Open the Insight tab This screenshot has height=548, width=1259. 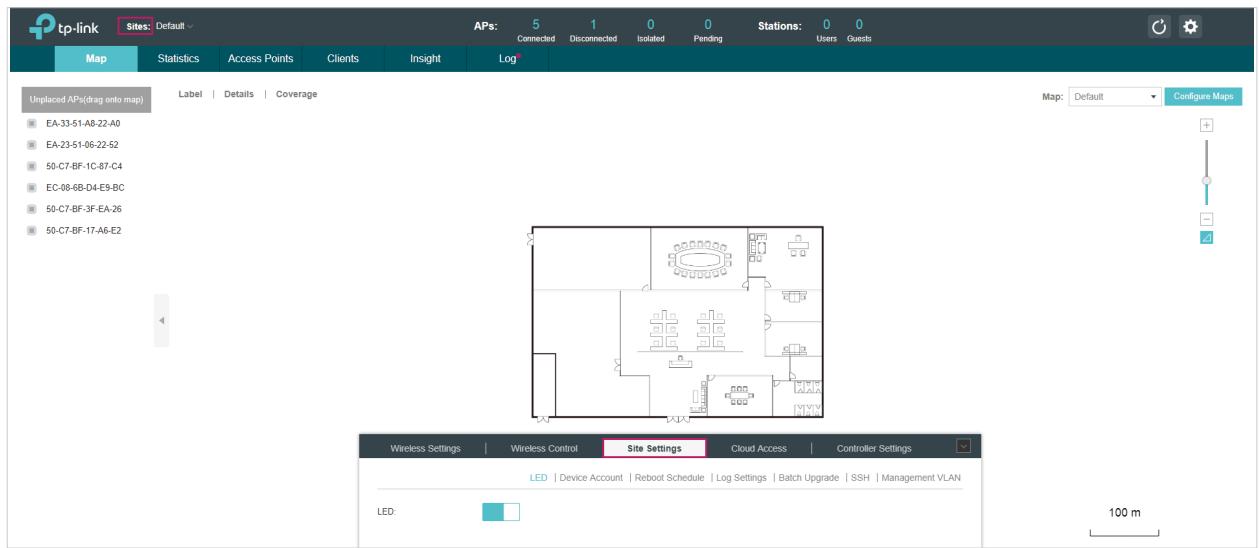coord(425,59)
